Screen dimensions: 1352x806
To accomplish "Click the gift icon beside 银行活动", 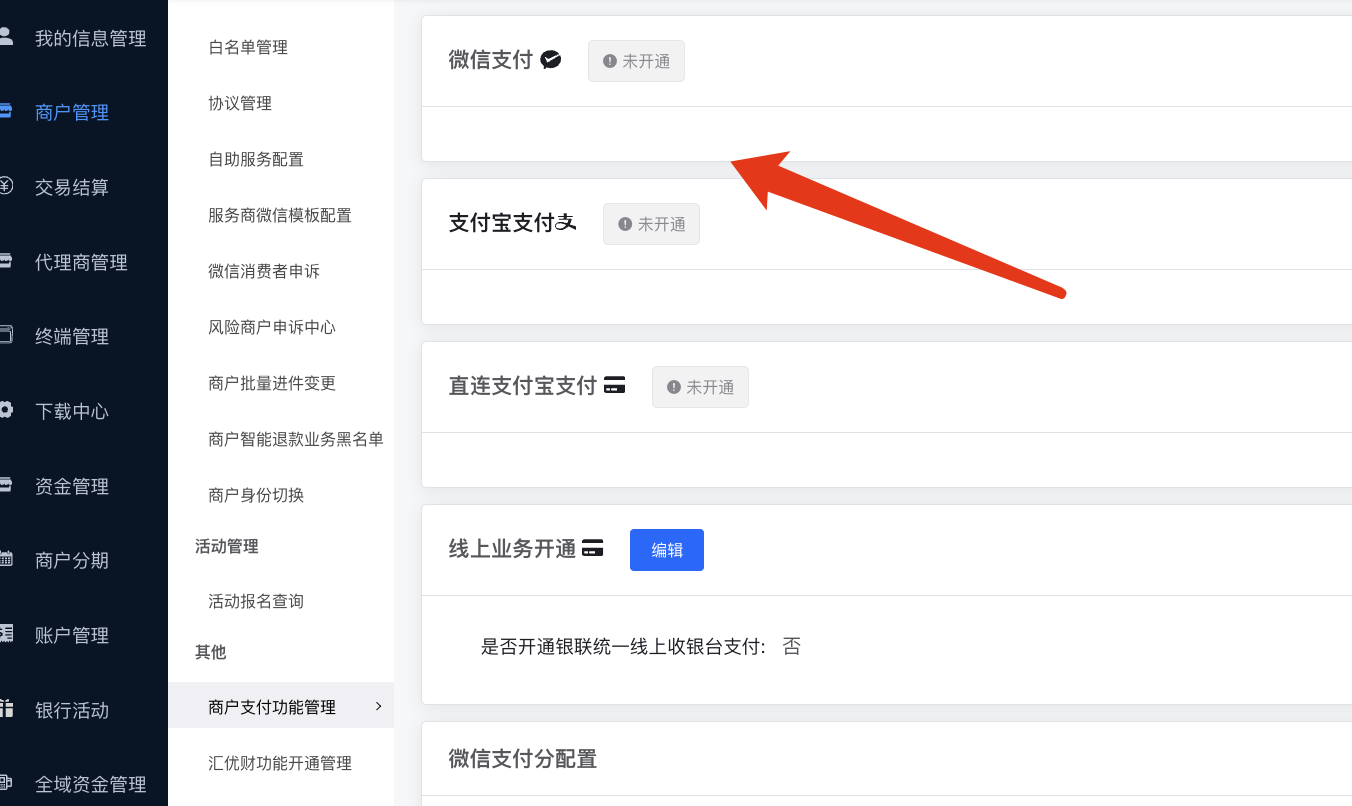I will (6, 709).
